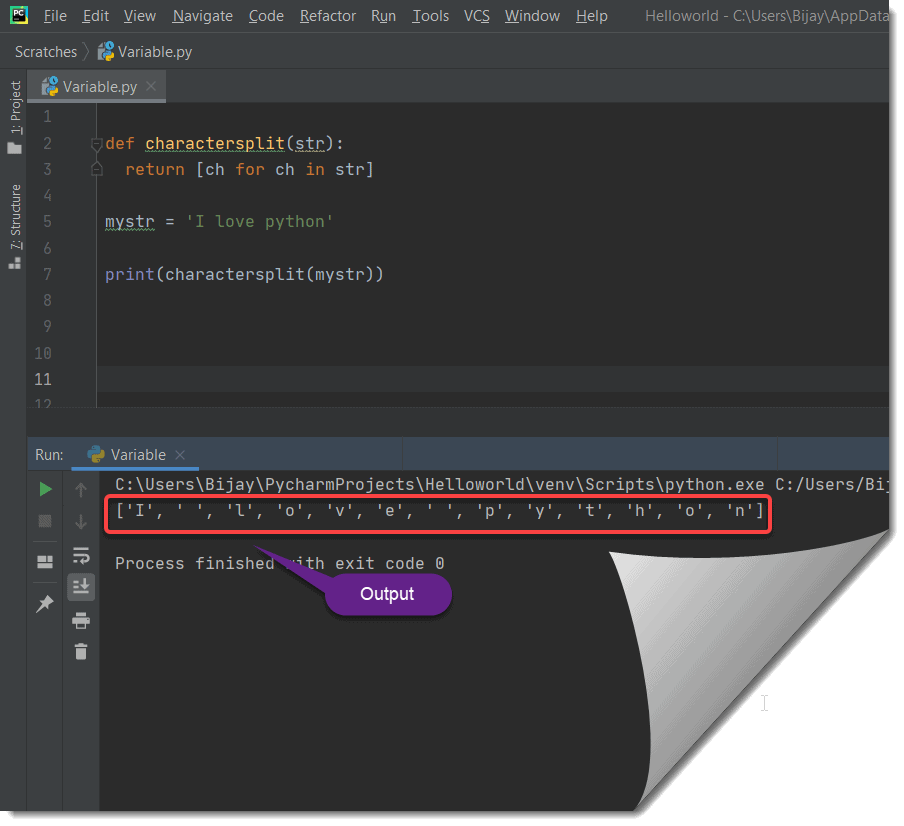This screenshot has width=904, height=826.
Task: Enable scroll to end in console
Action: click(x=81, y=588)
